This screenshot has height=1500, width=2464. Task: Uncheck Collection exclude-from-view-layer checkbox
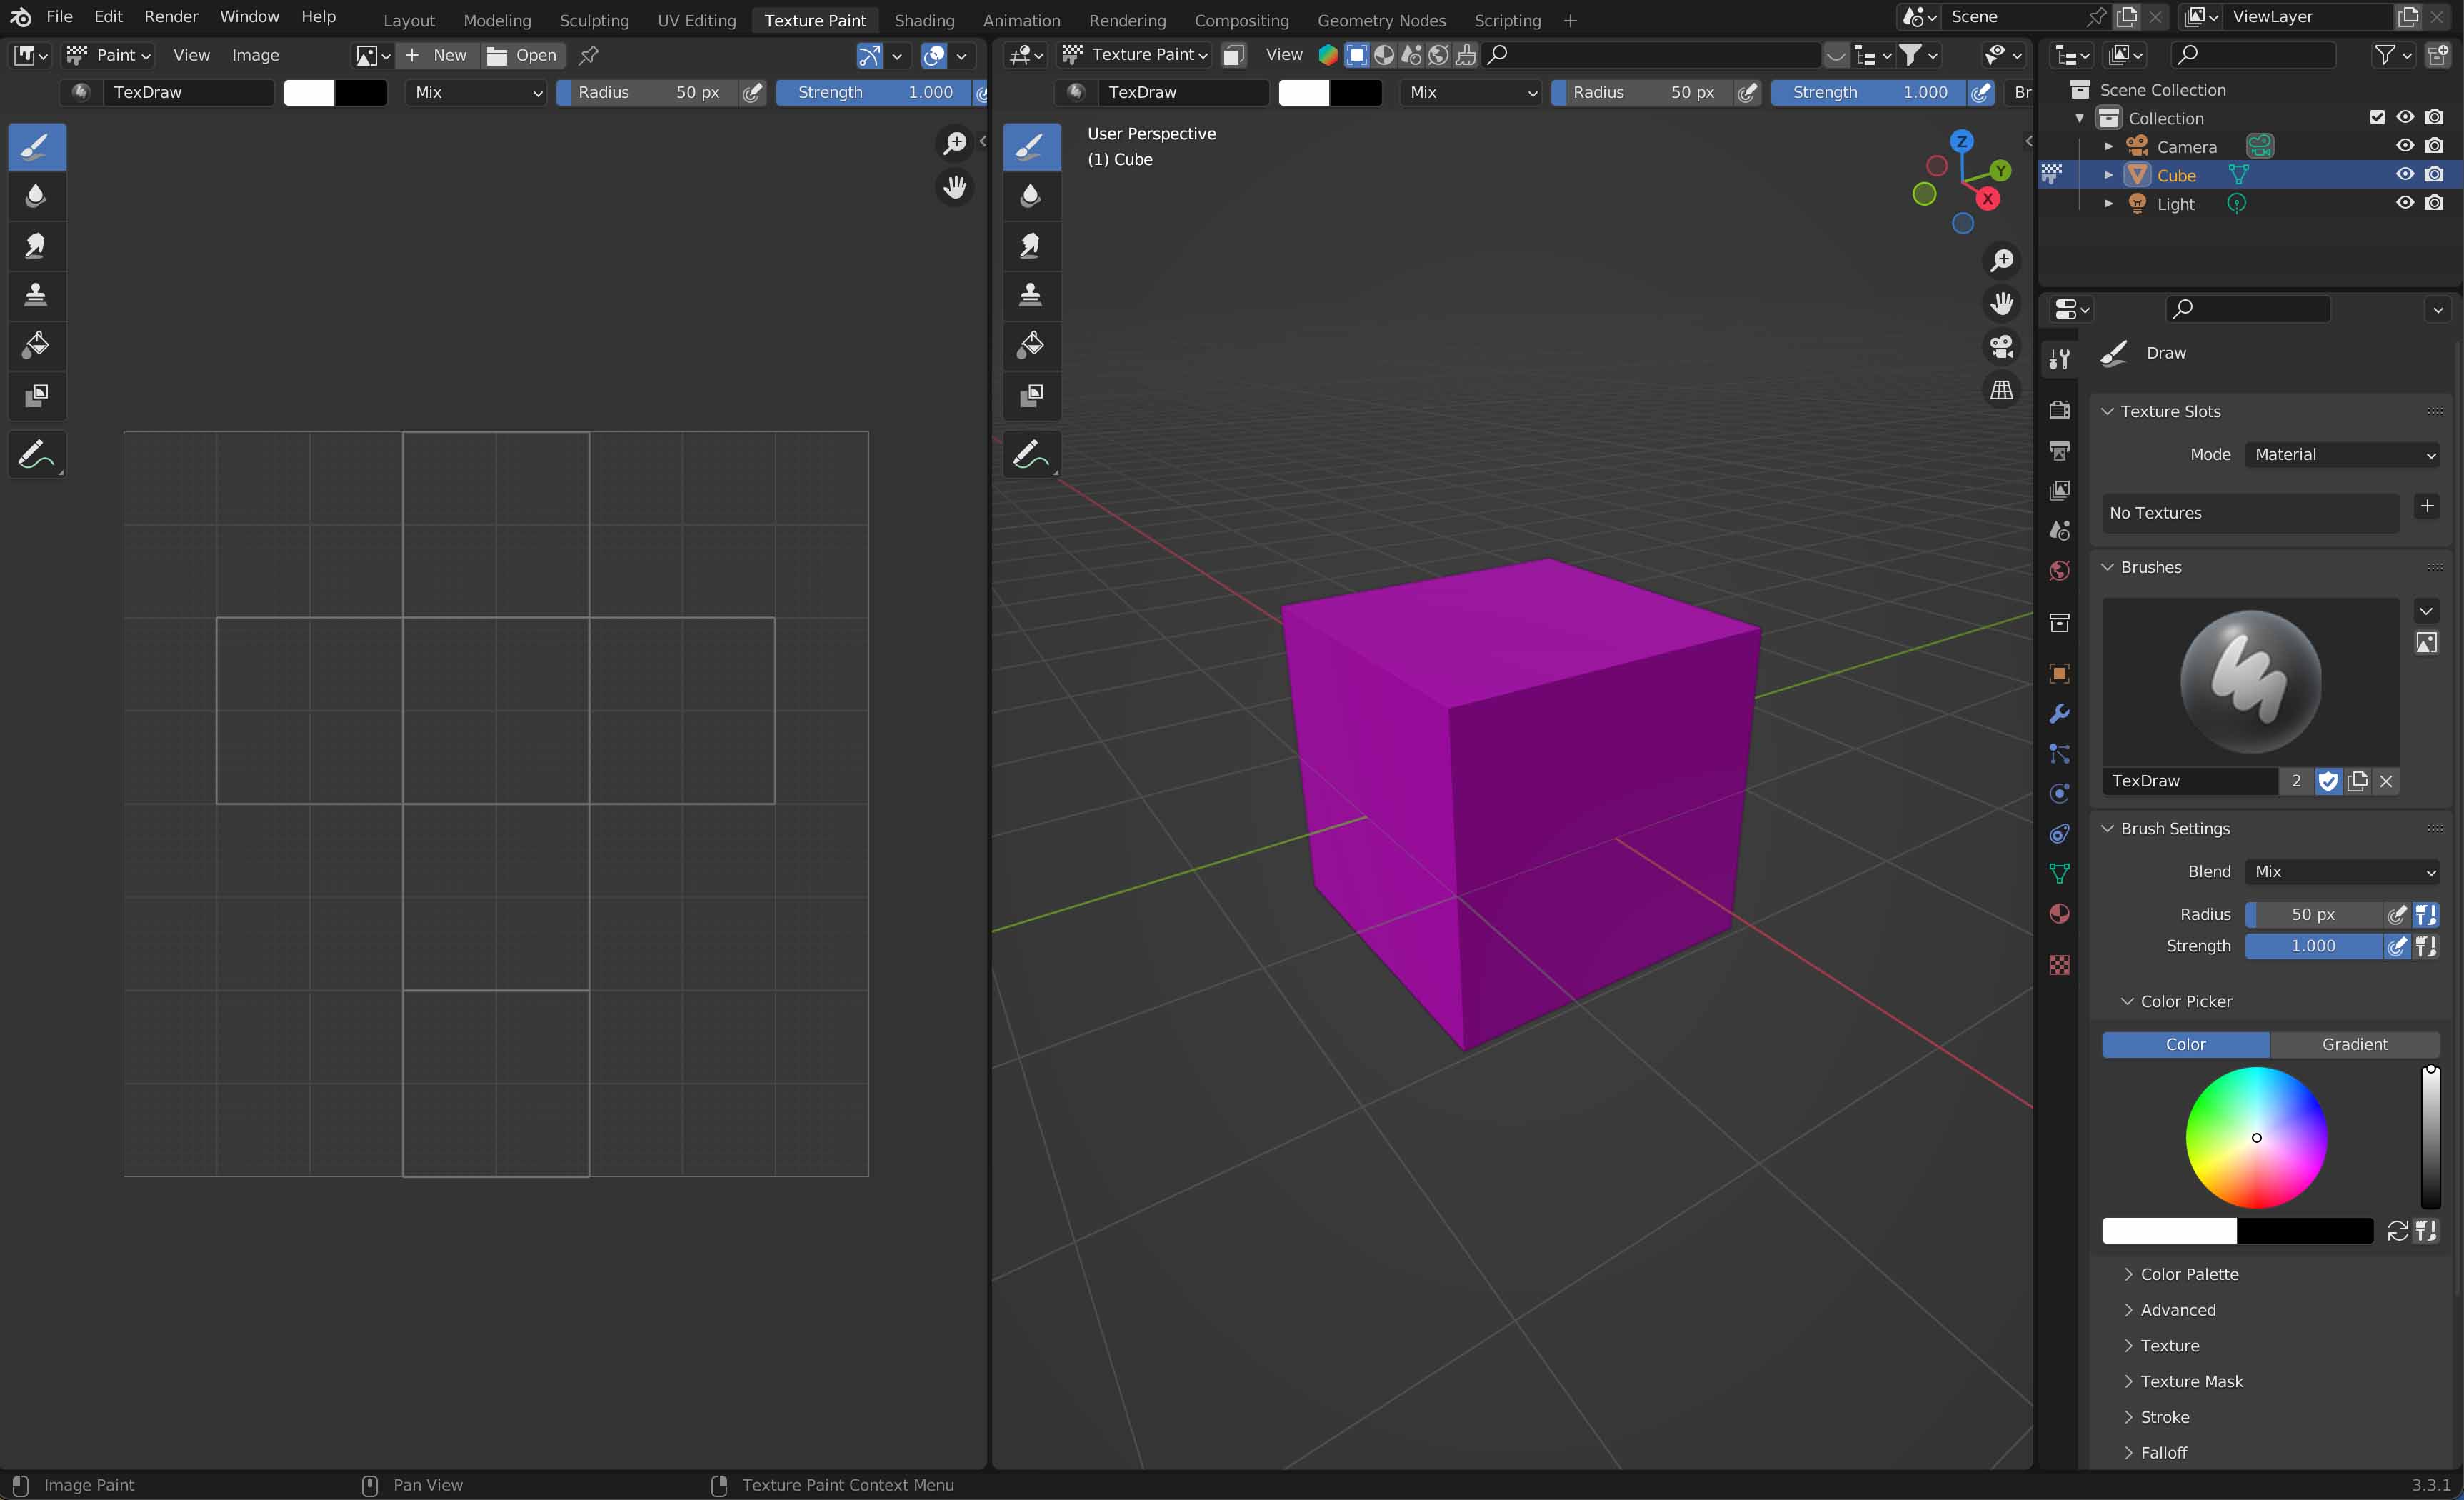(2377, 118)
